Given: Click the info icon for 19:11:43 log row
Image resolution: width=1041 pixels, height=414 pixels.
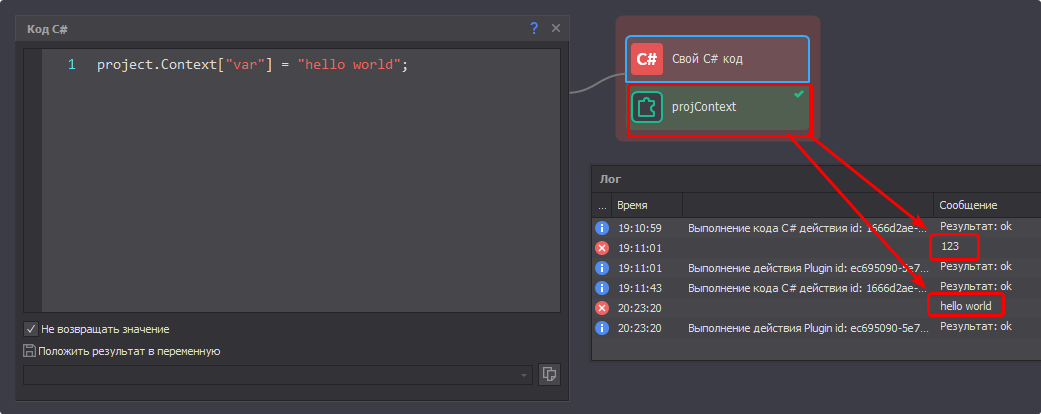Looking at the screenshot, I should 601,288.
